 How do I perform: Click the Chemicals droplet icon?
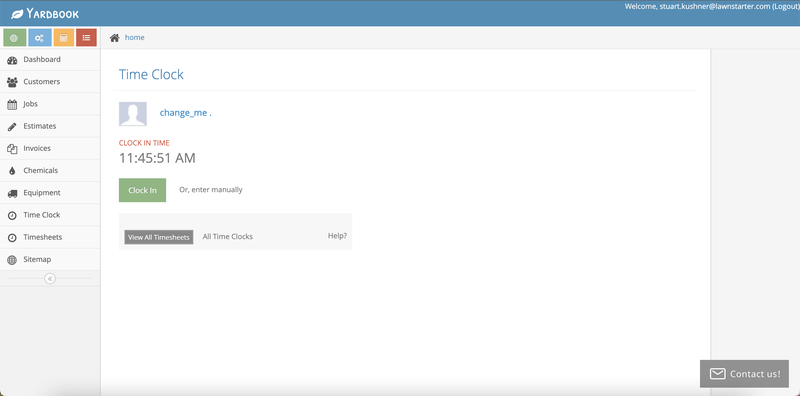coord(12,171)
